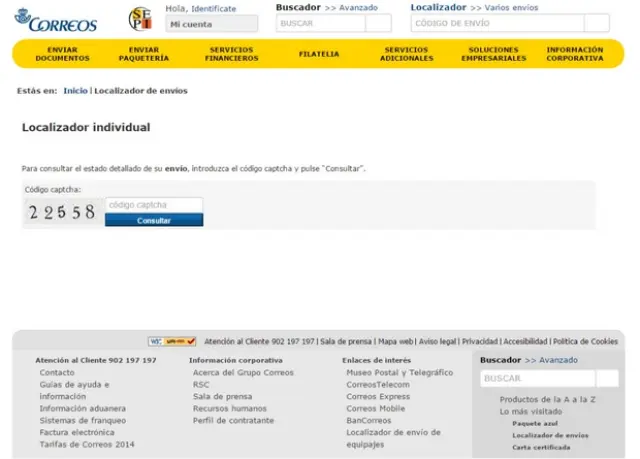Focus the código captcha input field
This screenshot has height=459, width=640.
pos(154,205)
